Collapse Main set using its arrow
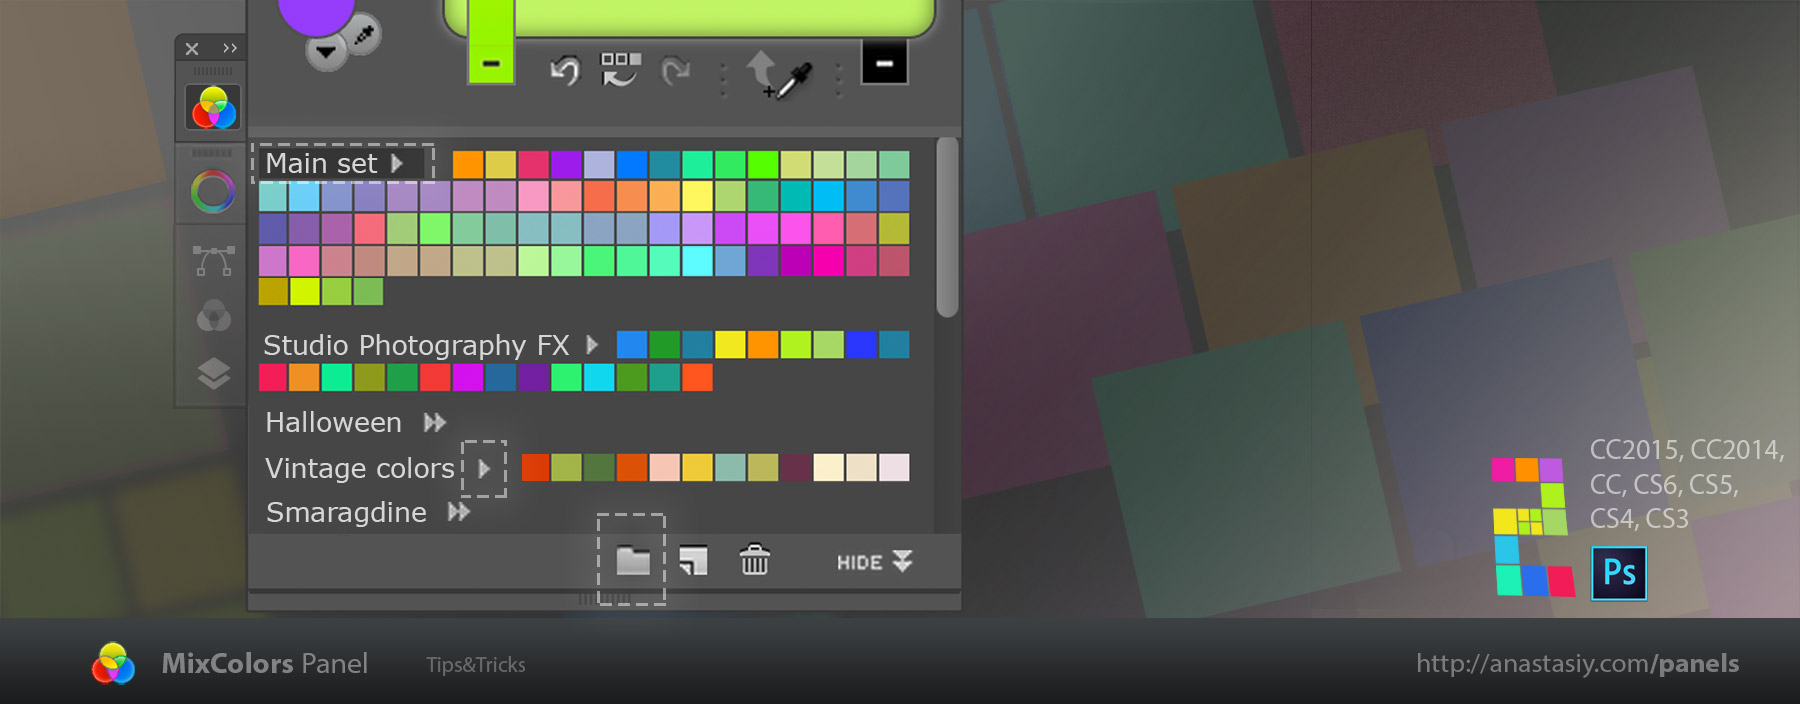Viewport: 1800px width, 704px height. [x=397, y=163]
